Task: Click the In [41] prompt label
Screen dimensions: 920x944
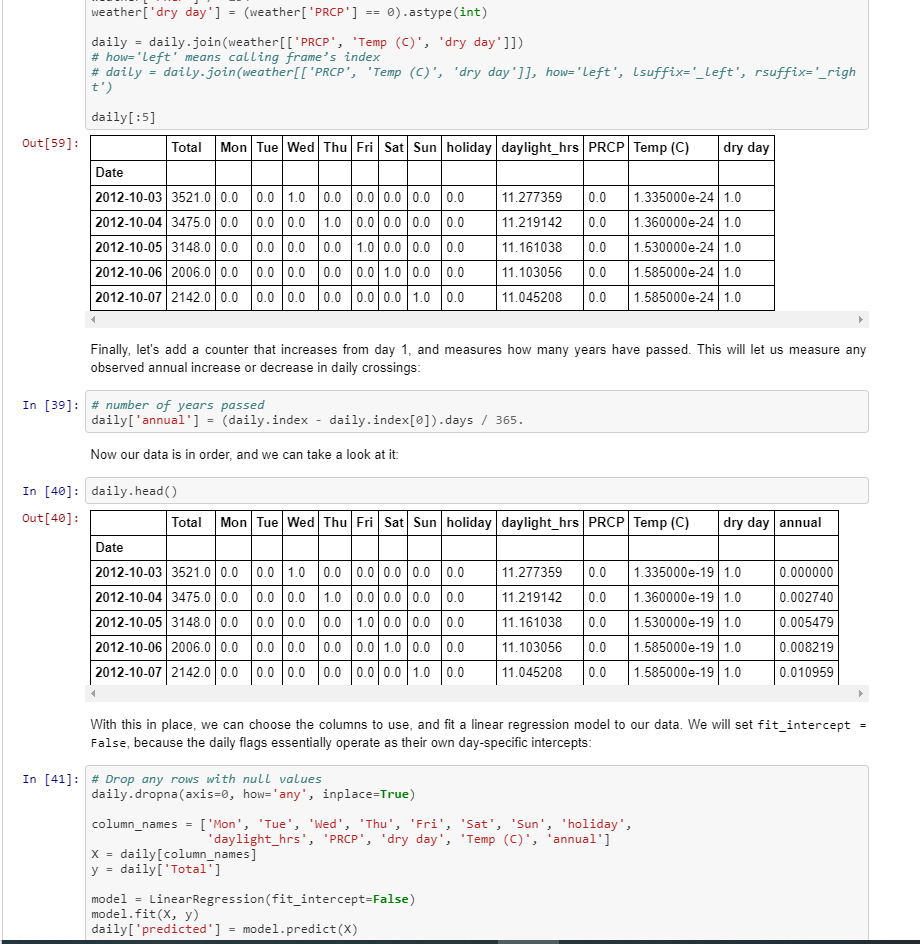Action: (x=51, y=779)
